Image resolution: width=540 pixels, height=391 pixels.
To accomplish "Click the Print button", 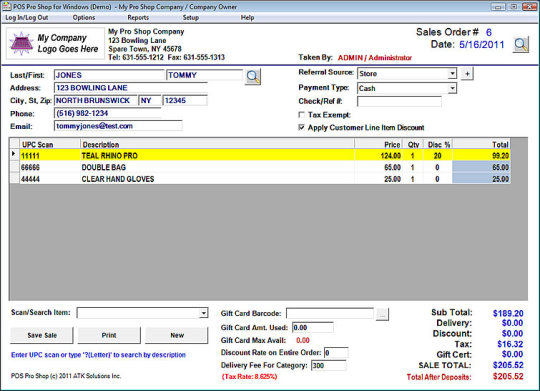I will tap(109, 335).
